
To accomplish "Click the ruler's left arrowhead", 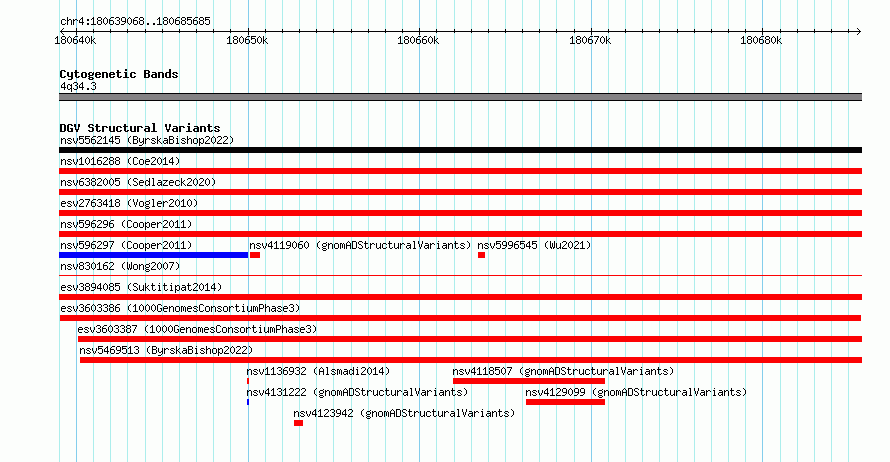I will [x=62, y=31].
